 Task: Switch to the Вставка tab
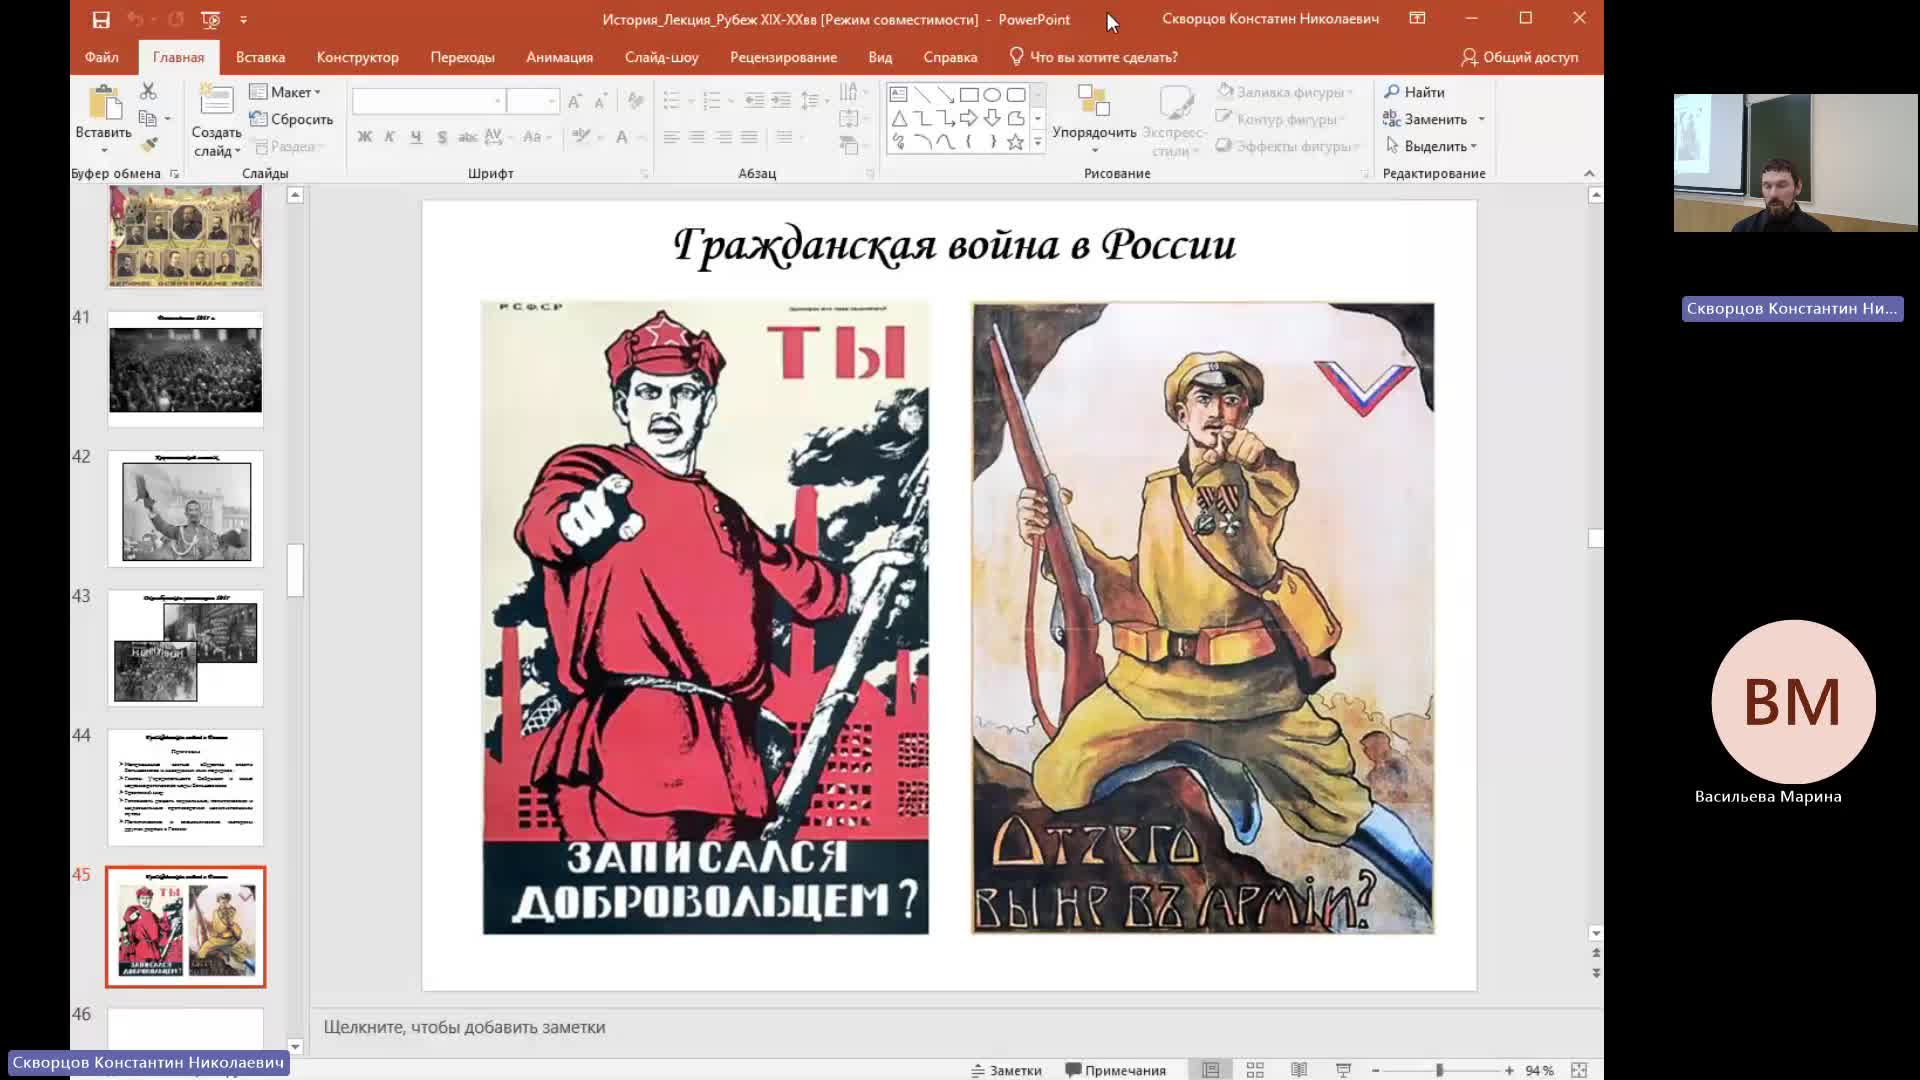point(260,57)
